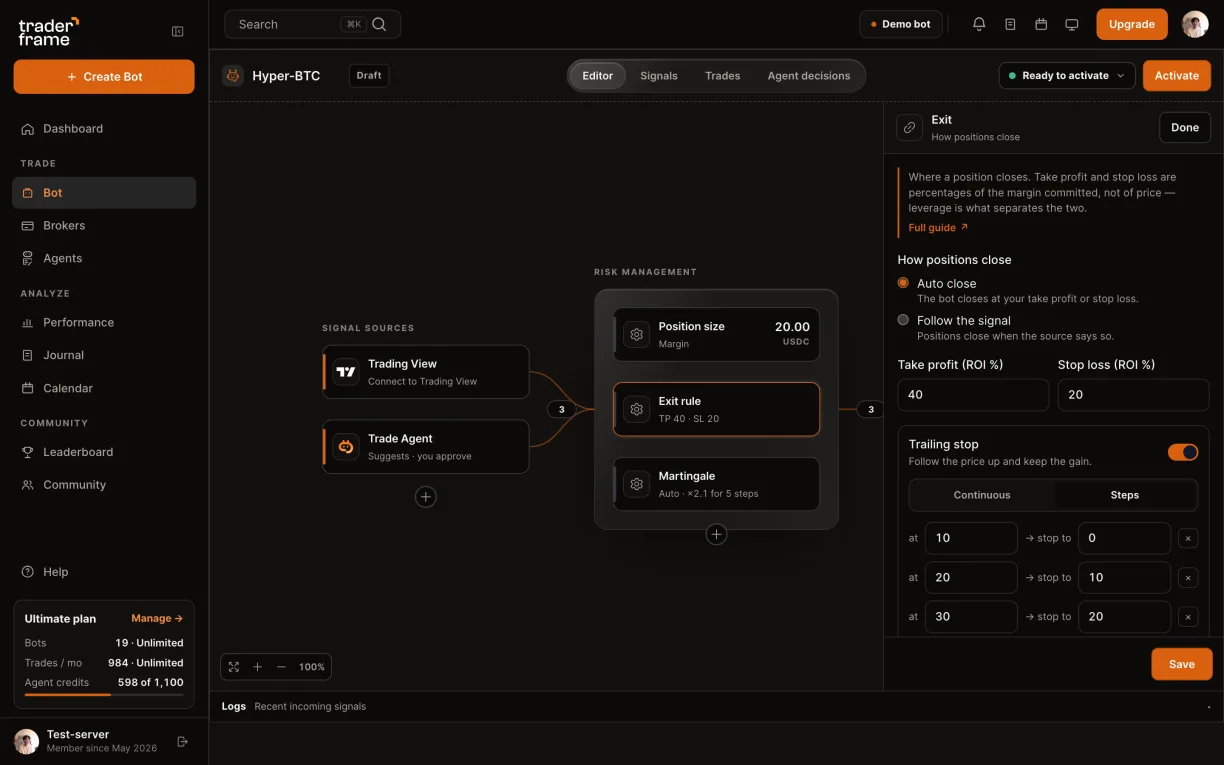The height and width of the screenshot is (765, 1224).
Task: Open Calendar in sidebar
Action: (104, 388)
